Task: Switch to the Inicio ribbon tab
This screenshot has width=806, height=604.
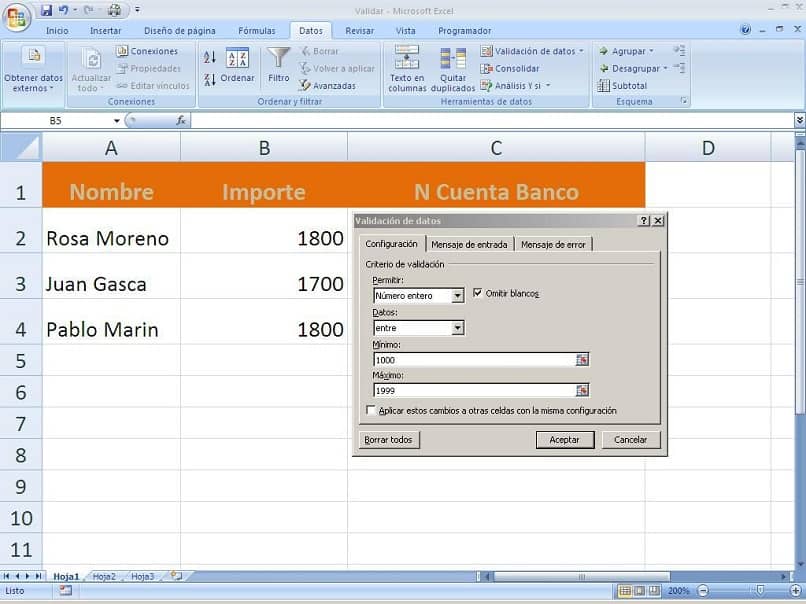Action: tap(57, 30)
